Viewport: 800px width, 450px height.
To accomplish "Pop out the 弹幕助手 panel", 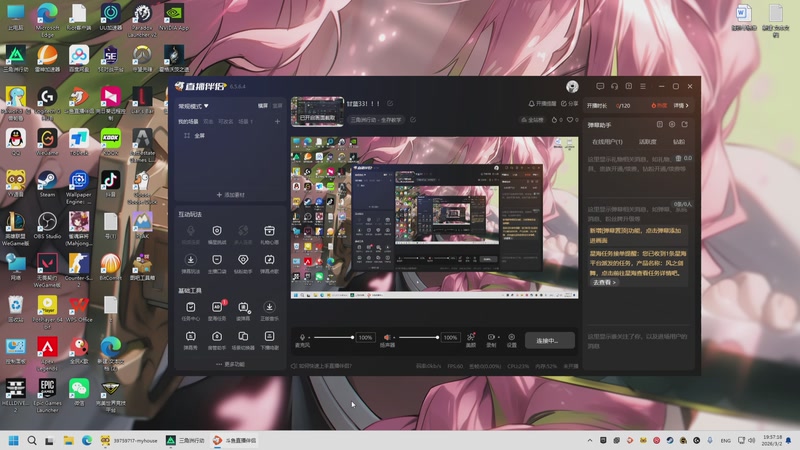I will [x=684, y=124].
